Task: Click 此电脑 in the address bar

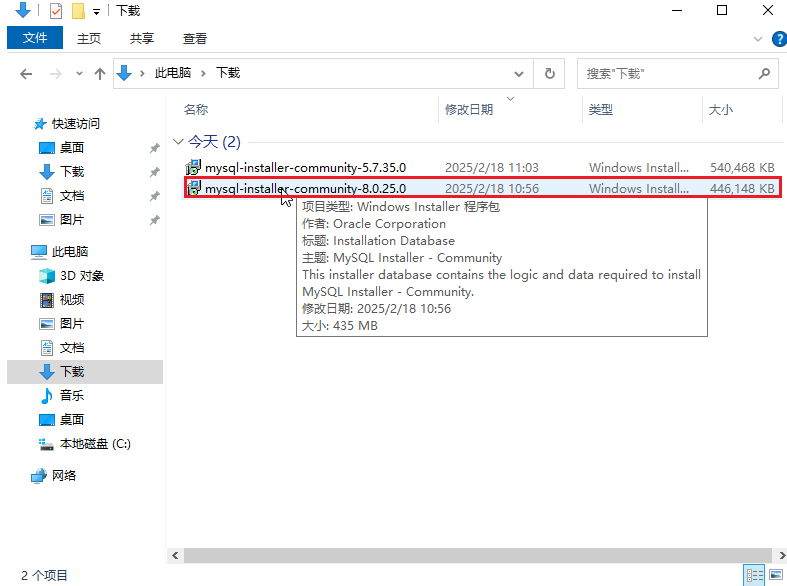Action: click(173, 73)
